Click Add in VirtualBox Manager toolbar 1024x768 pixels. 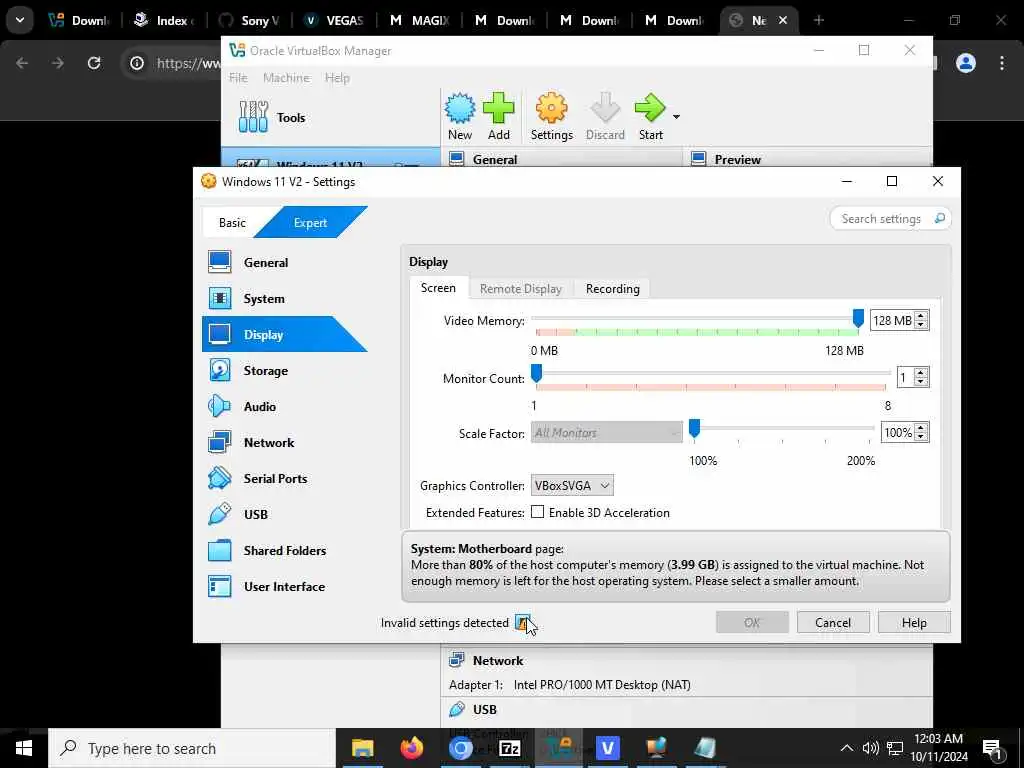pos(498,117)
